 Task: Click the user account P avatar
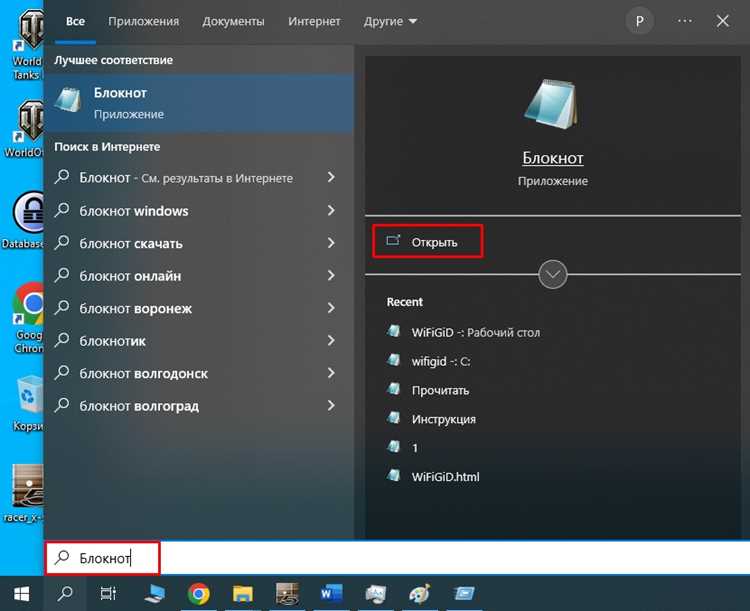pyautogui.click(x=640, y=21)
